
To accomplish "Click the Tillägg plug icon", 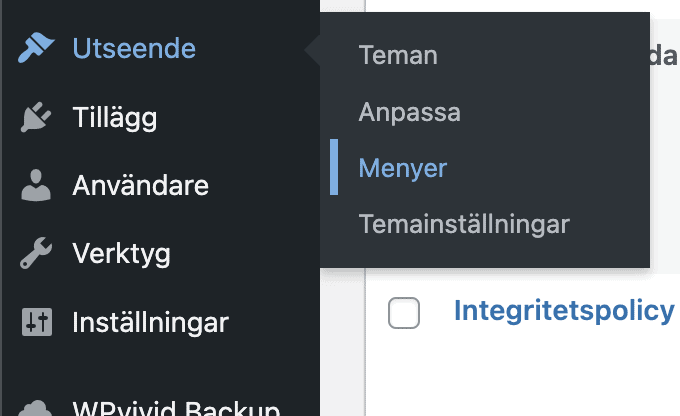I will pos(36,117).
